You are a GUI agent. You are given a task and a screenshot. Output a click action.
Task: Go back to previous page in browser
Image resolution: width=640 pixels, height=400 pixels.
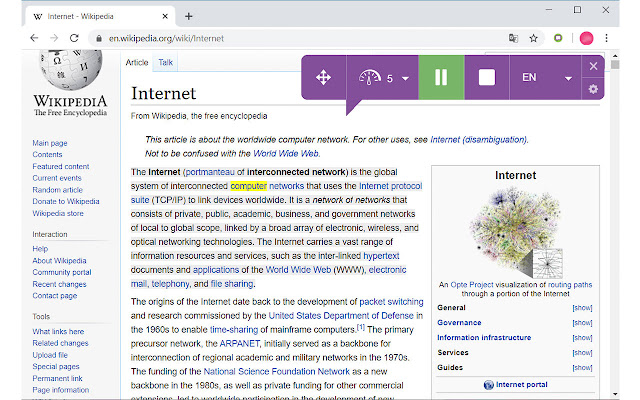(34, 38)
